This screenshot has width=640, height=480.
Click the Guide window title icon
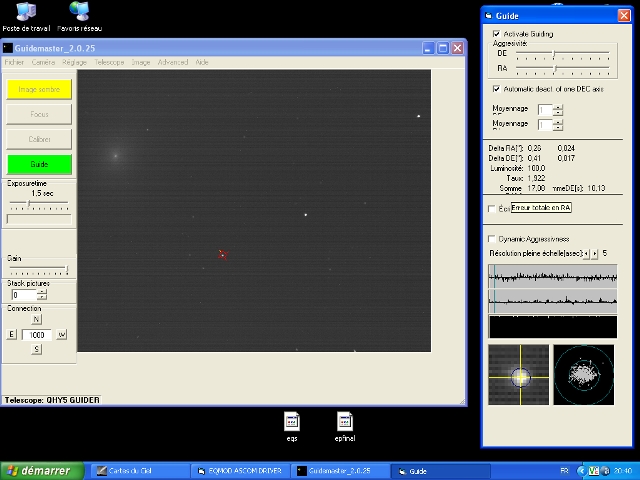click(489, 16)
